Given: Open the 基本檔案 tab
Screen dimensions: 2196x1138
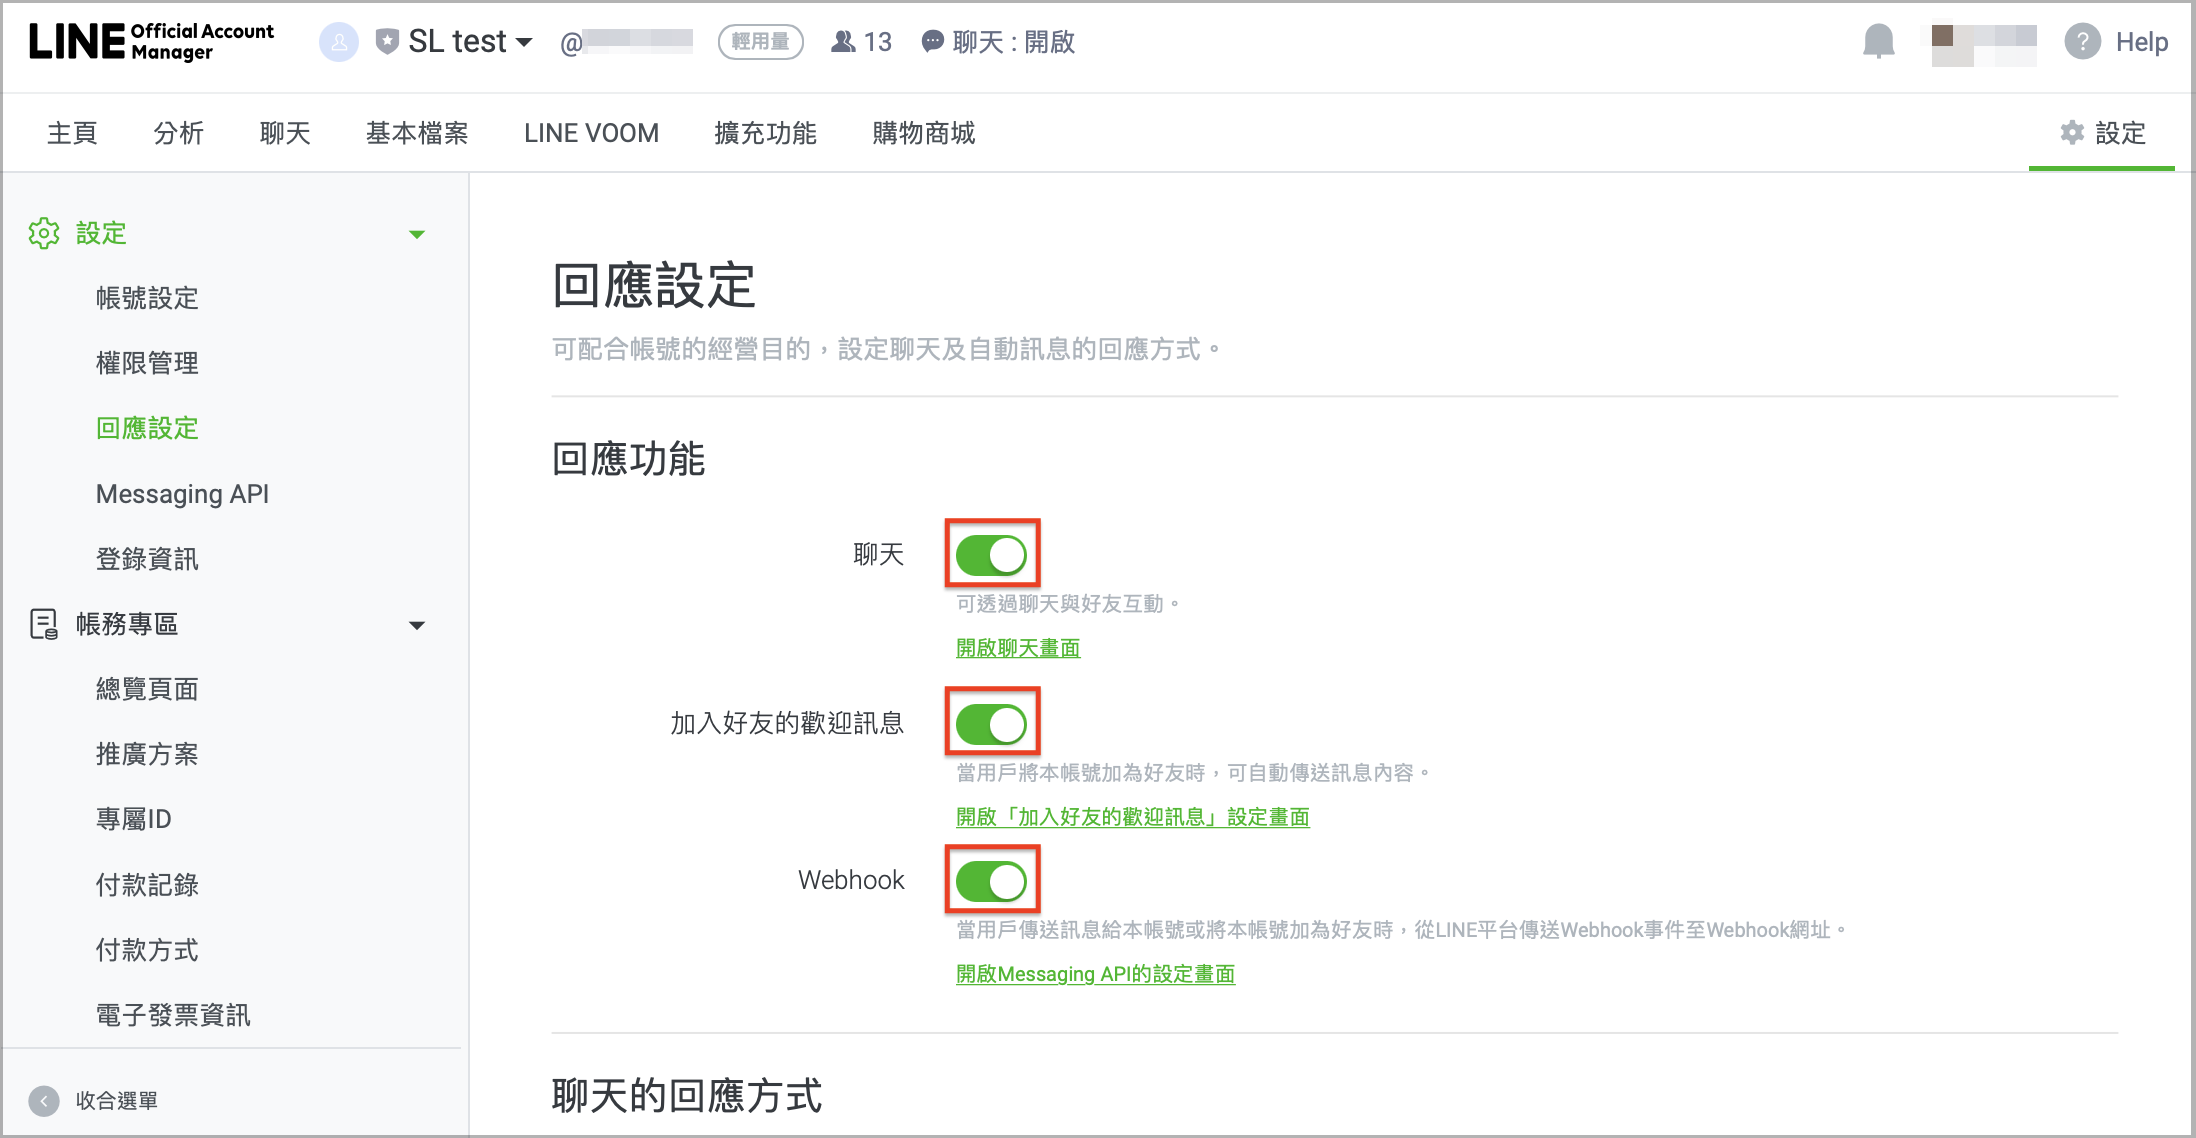Looking at the screenshot, I should click(x=417, y=133).
